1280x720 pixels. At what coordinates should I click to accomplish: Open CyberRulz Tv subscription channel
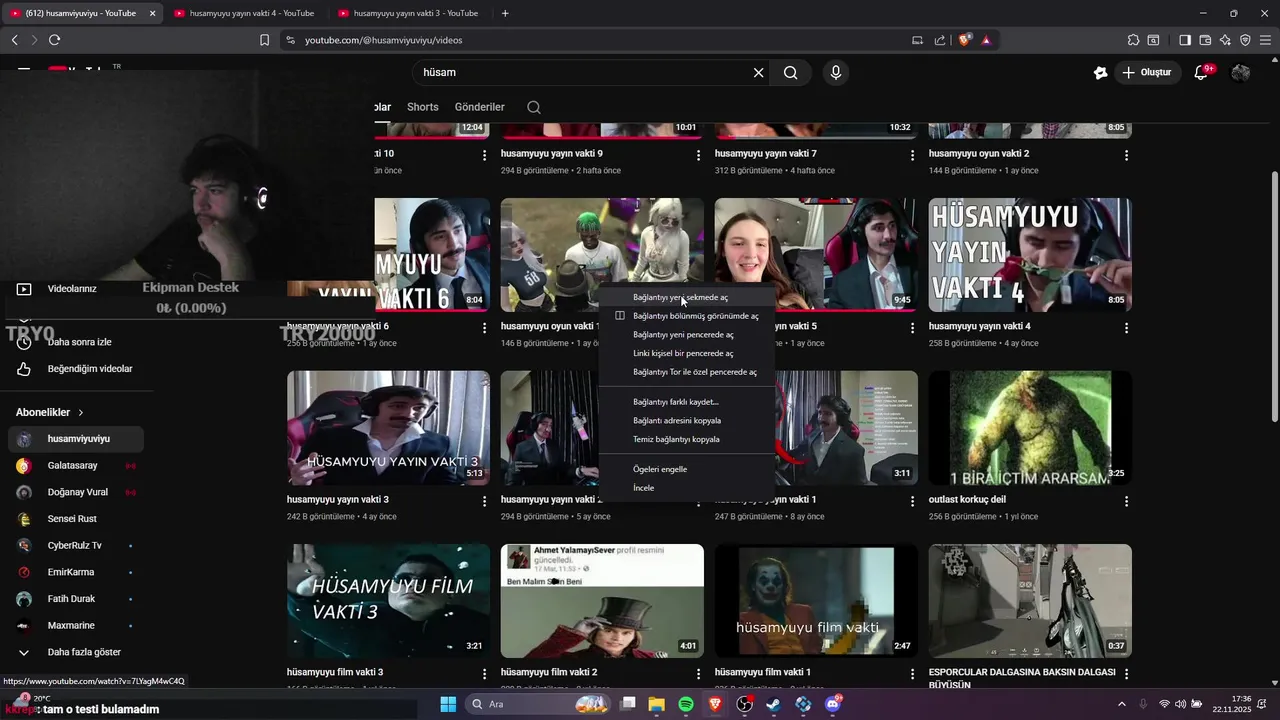click(x=76, y=546)
